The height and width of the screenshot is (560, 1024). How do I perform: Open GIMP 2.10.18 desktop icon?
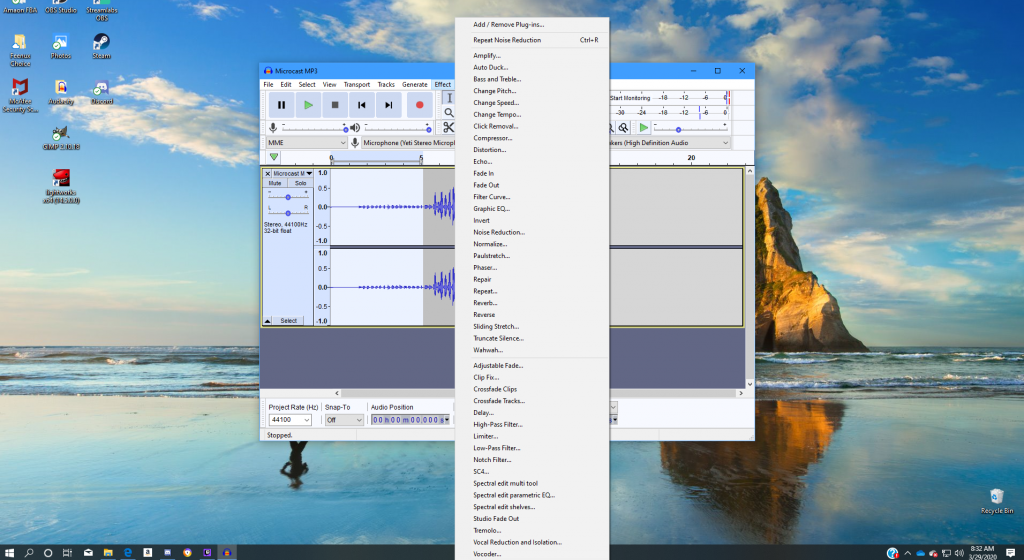61,138
